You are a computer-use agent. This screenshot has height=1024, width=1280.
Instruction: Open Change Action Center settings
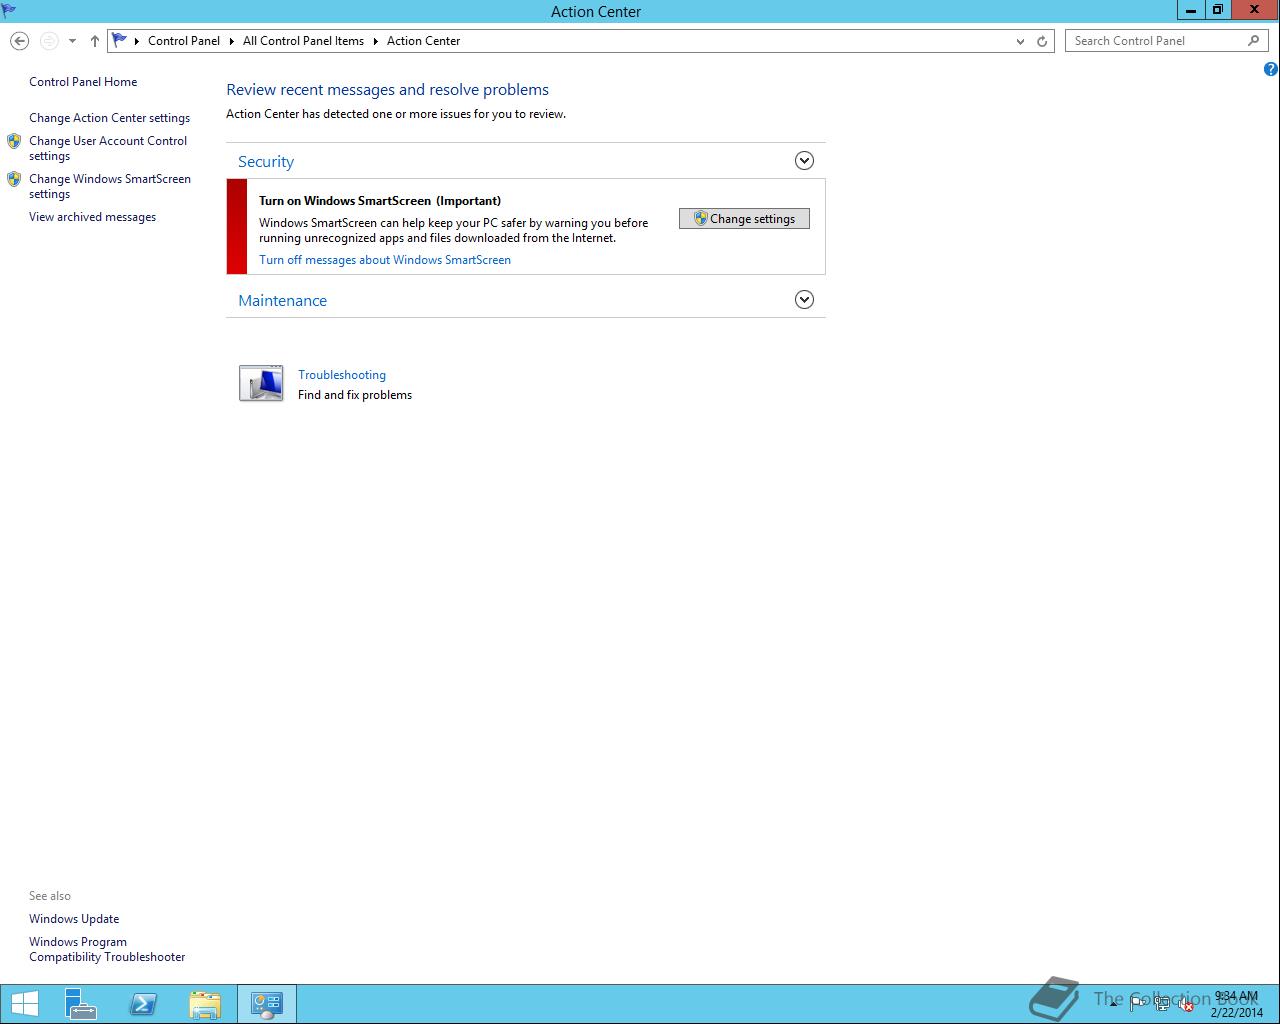pos(109,118)
